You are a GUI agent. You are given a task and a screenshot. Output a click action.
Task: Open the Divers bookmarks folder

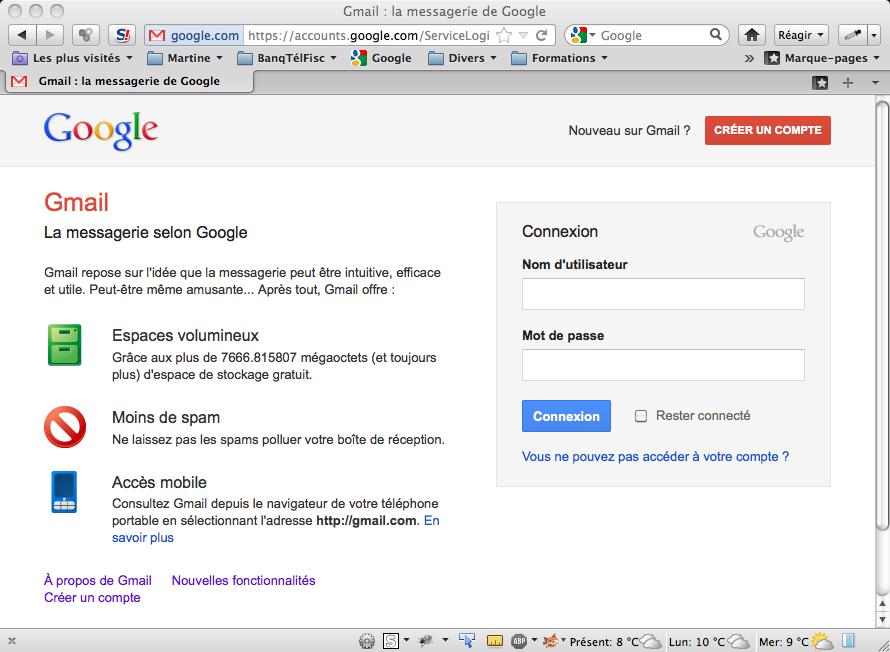(x=462, y=58)
